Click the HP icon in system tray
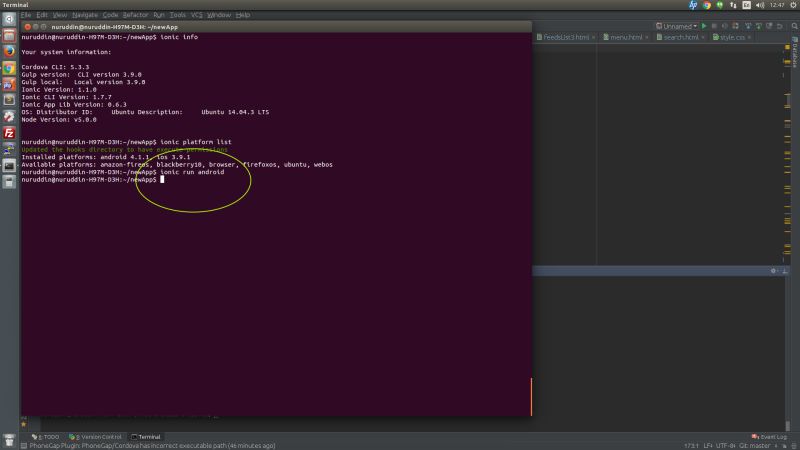This screenshot has width=800, height=450. click(693, 5)
